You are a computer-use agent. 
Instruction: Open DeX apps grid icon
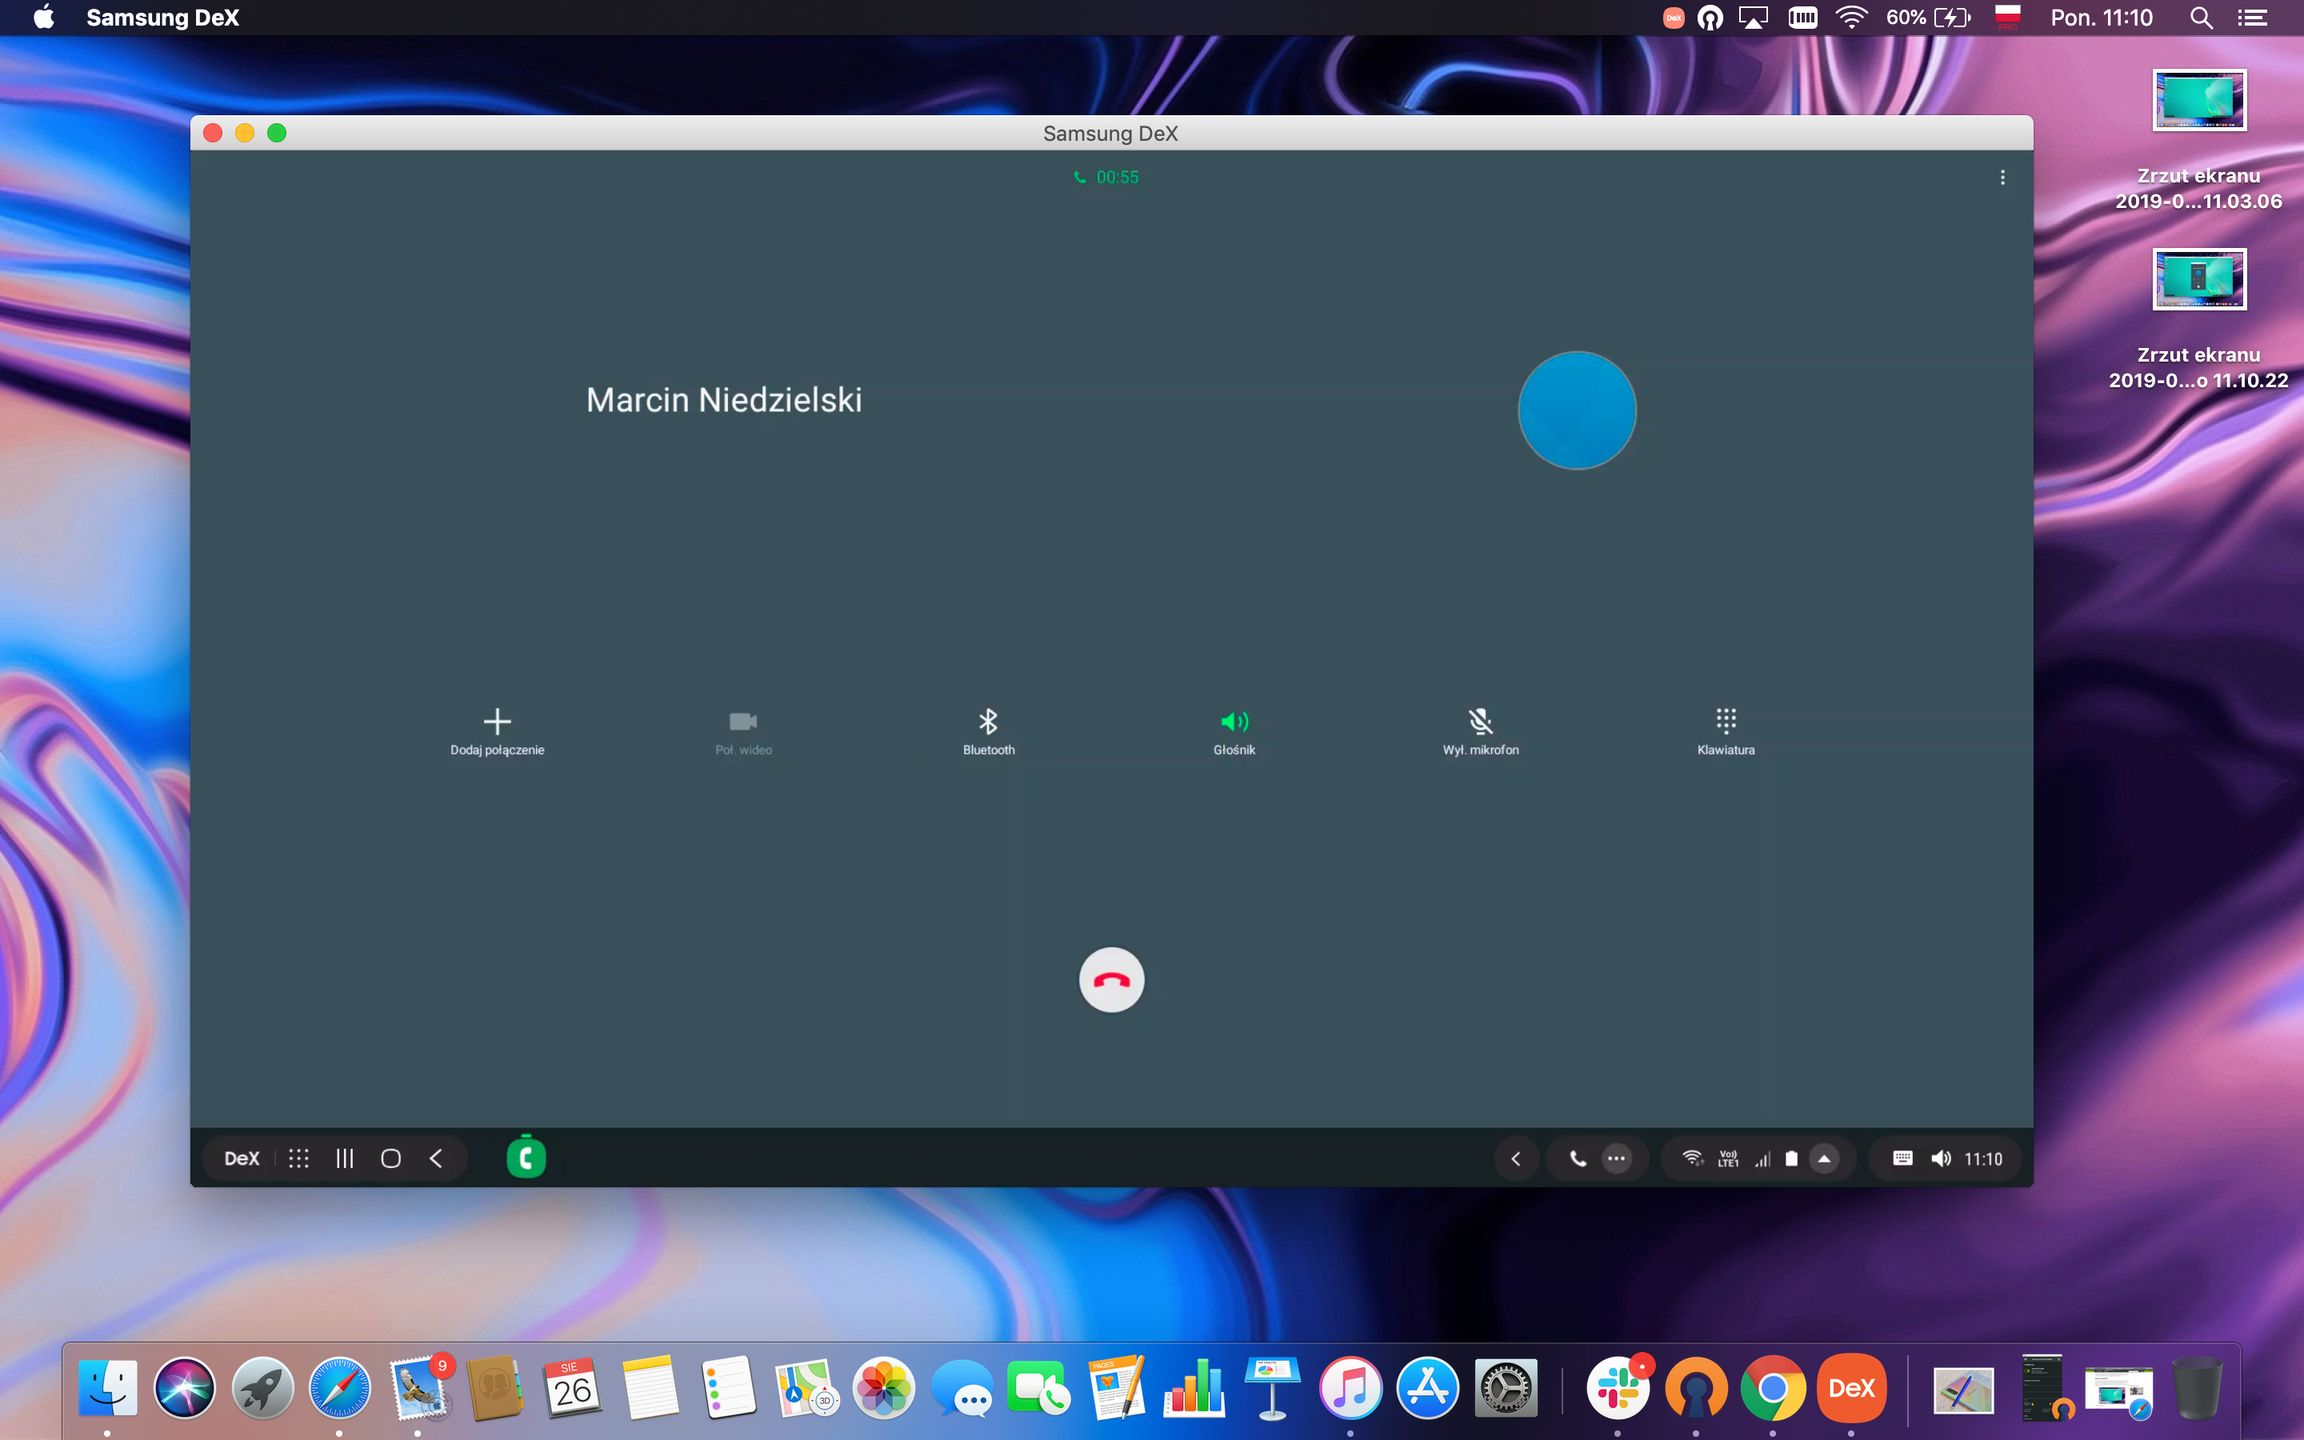click(x=298, y=1158)
